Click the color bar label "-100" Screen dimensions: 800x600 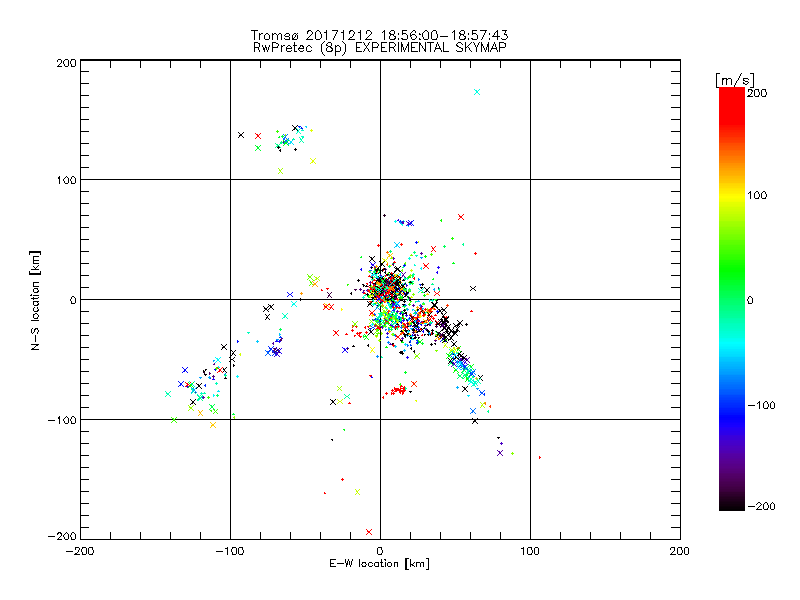point(761,405)
